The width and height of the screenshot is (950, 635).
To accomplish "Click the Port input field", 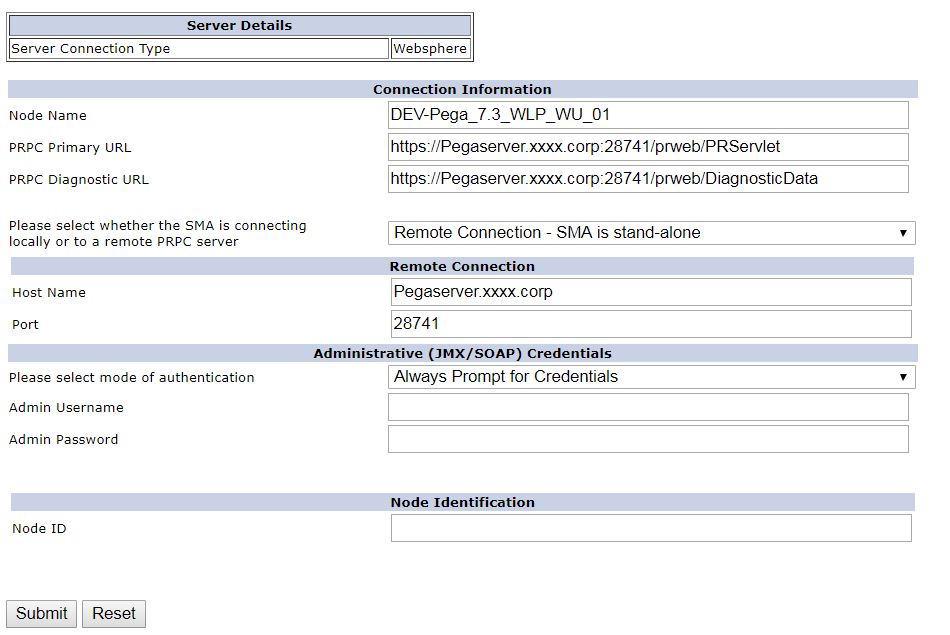I will [651, 324].
